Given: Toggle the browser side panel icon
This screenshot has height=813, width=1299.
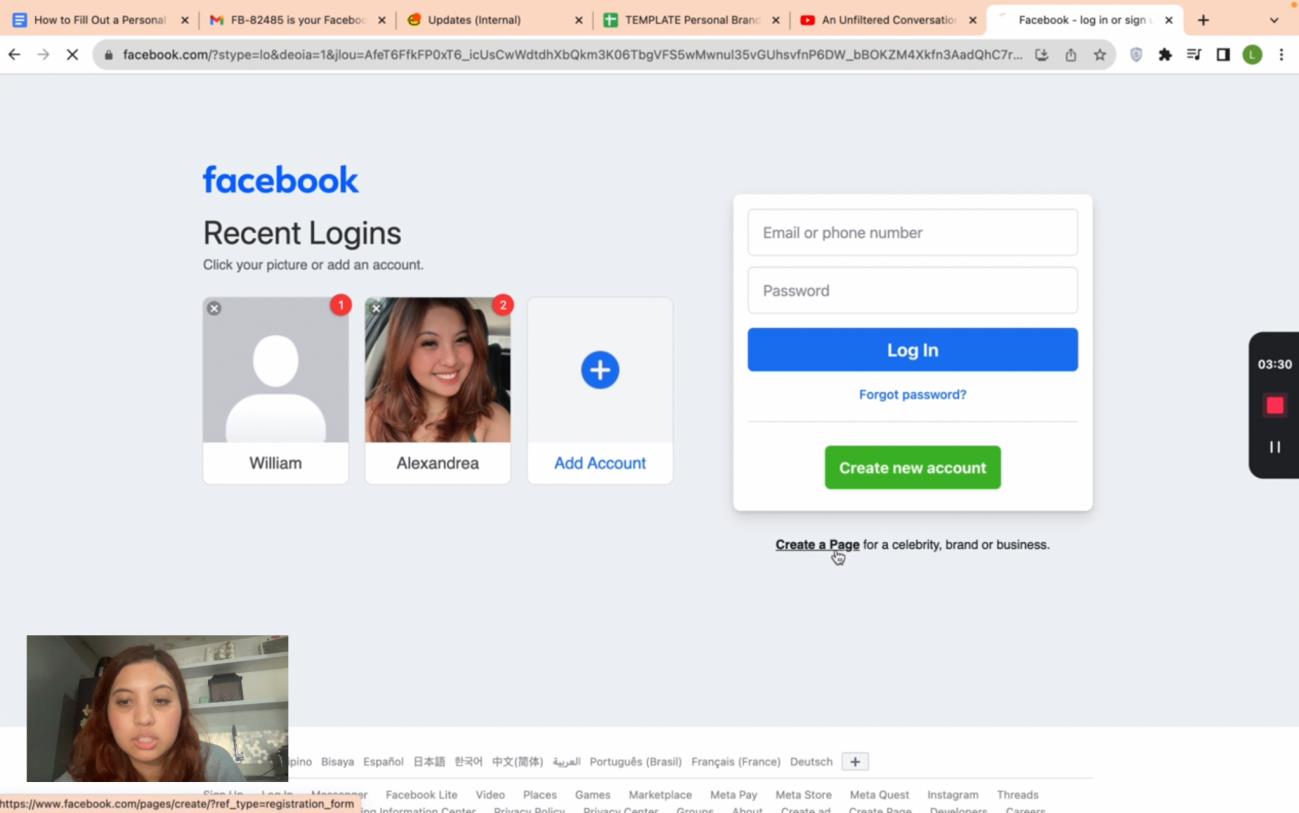Looking at the screenshot, I should click(x=1223, y=55).
